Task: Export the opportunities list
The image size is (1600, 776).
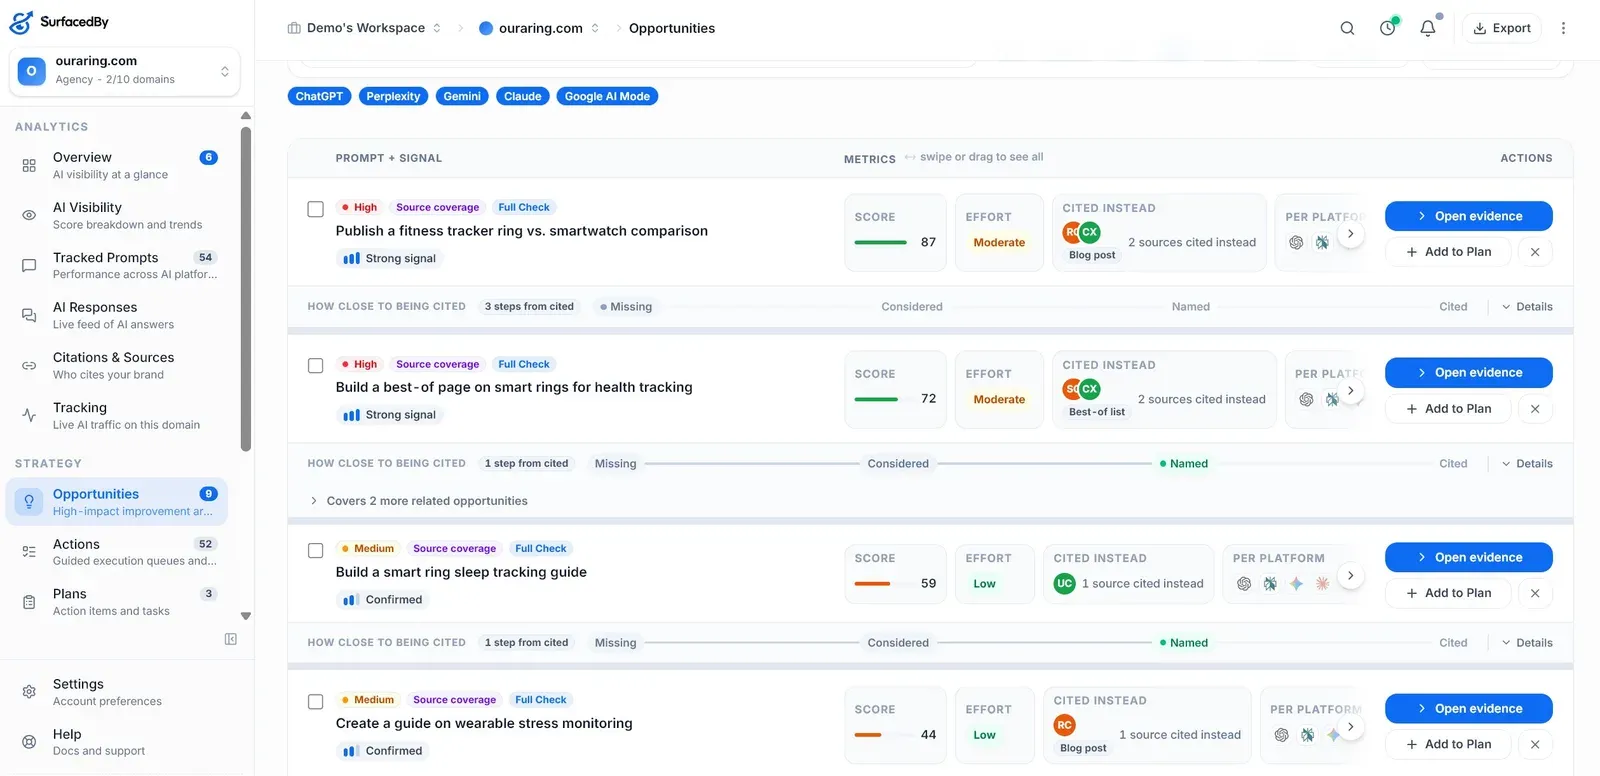Action: pyautogui.click(x=1502, y=28)
